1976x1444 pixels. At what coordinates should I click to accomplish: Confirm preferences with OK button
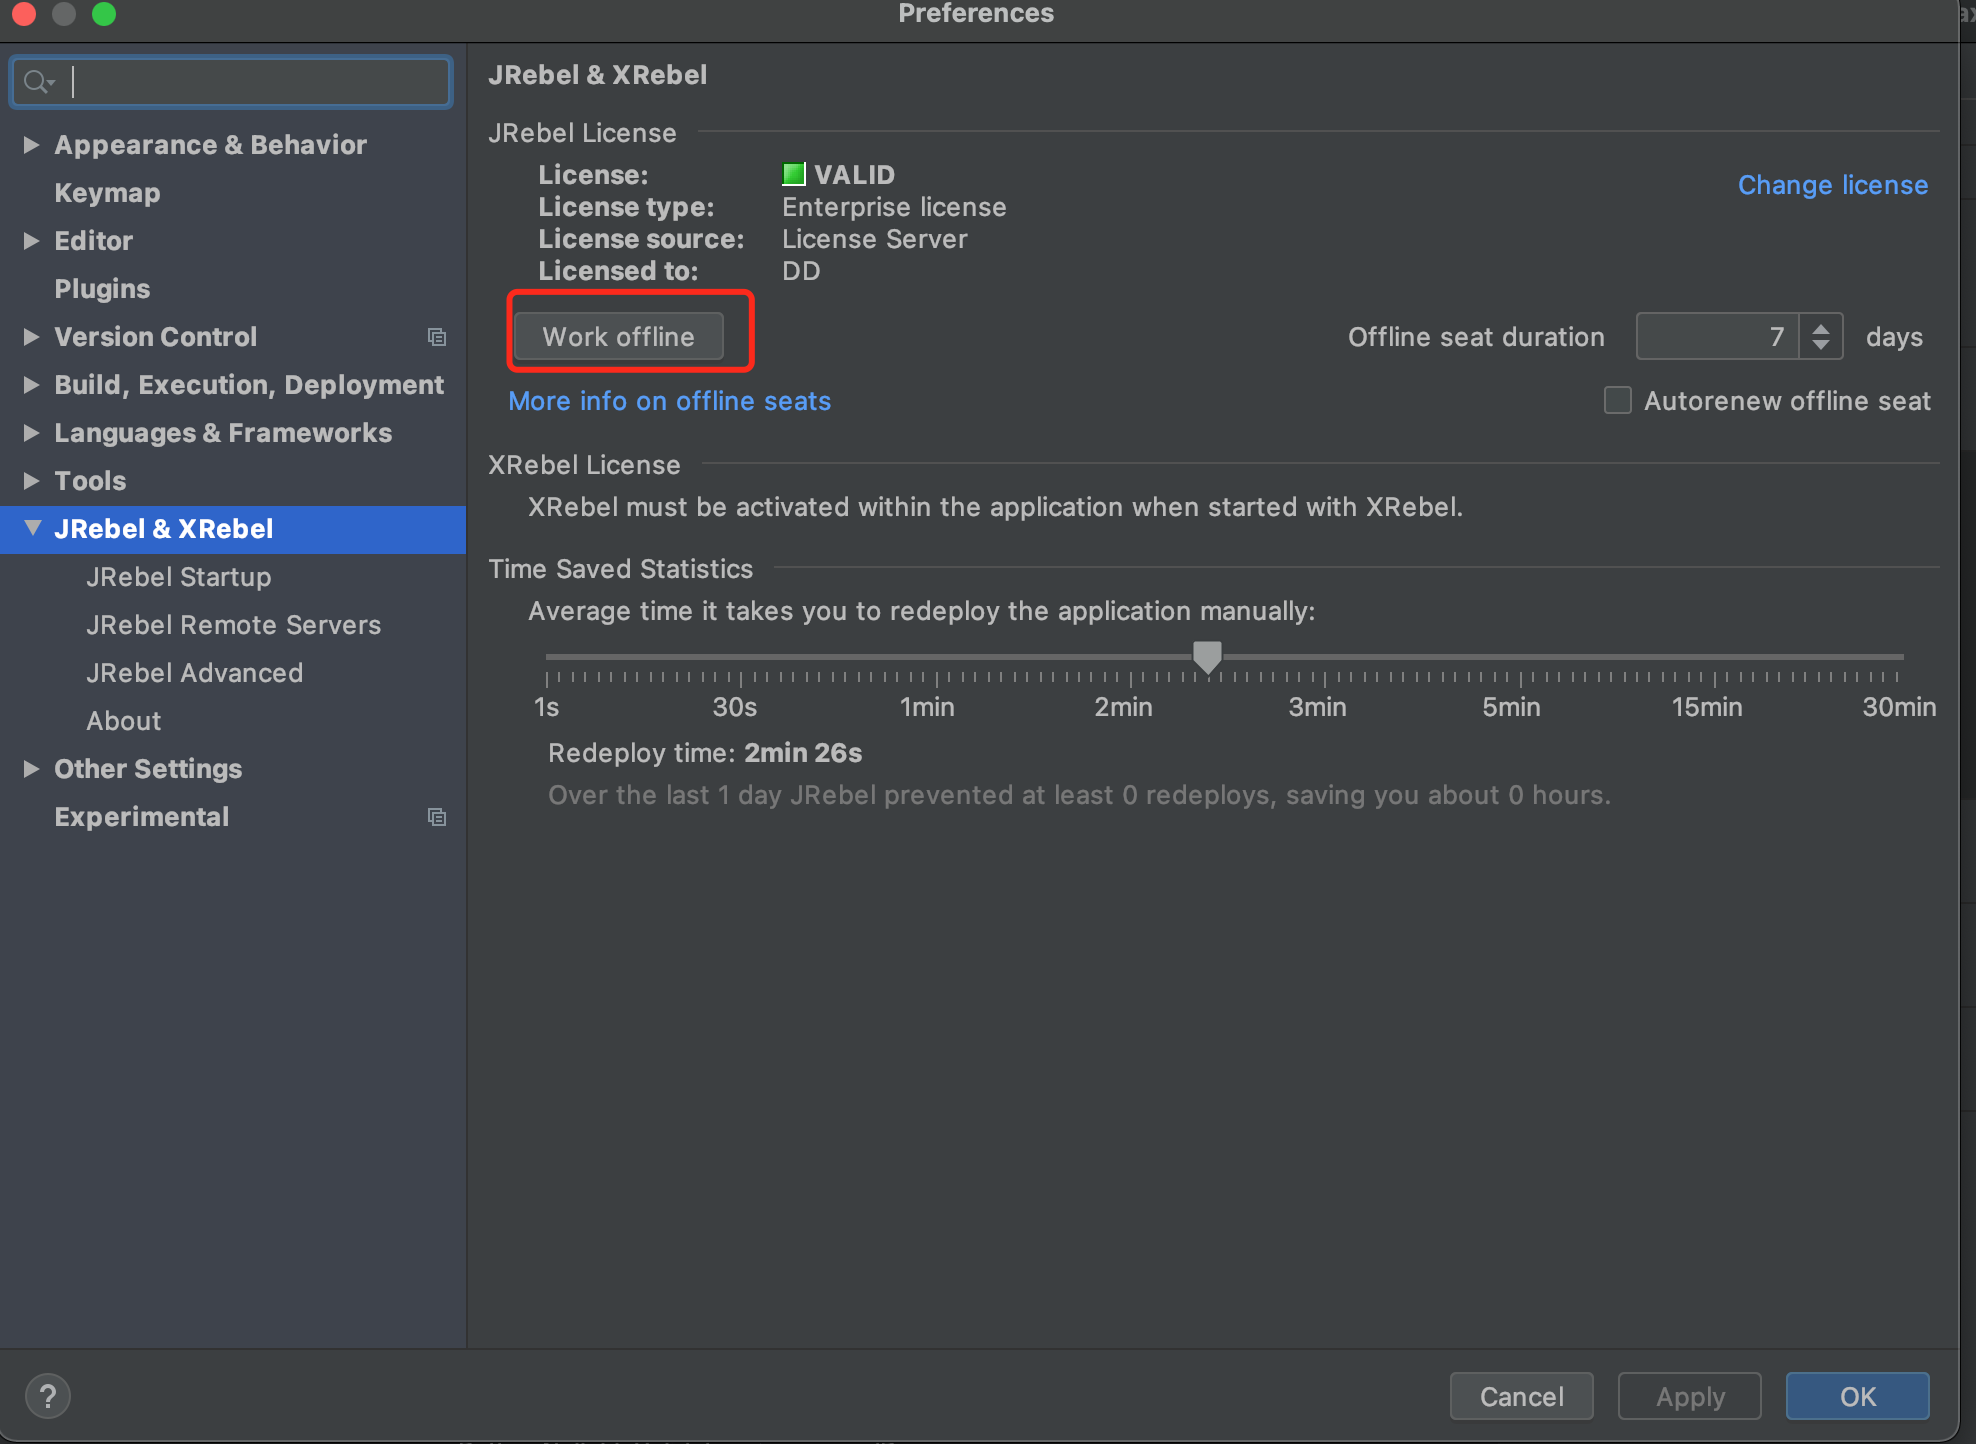click(1858, 1396)
